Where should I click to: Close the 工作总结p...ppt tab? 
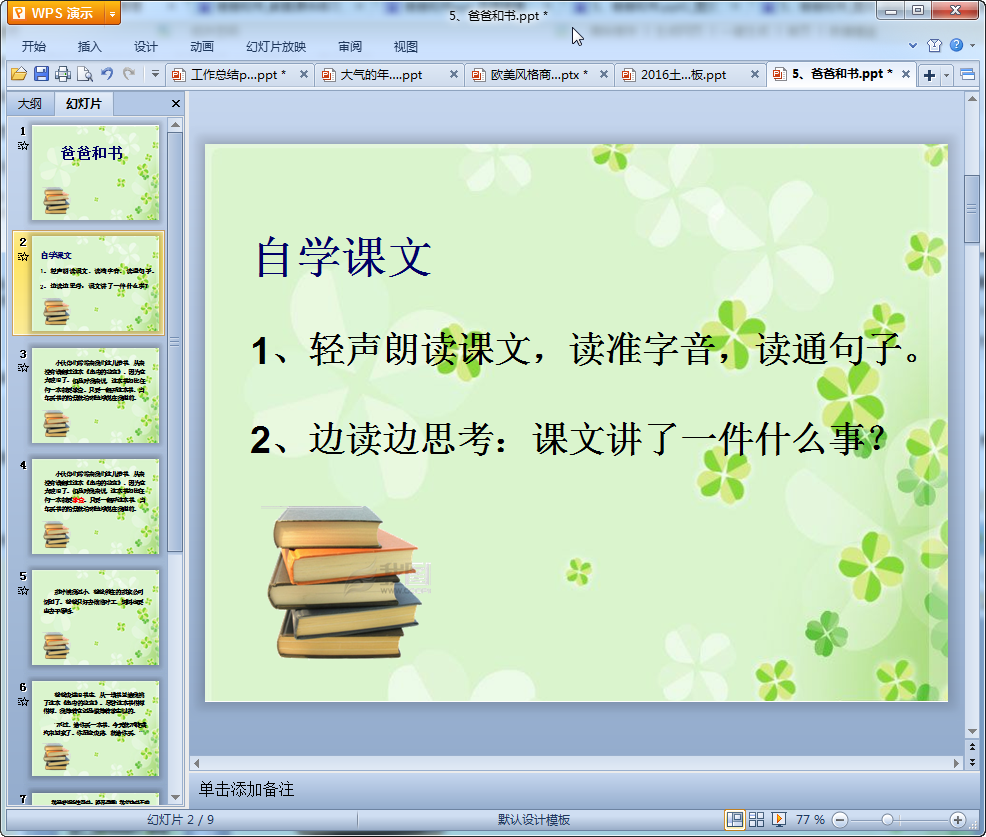(304, 74)
